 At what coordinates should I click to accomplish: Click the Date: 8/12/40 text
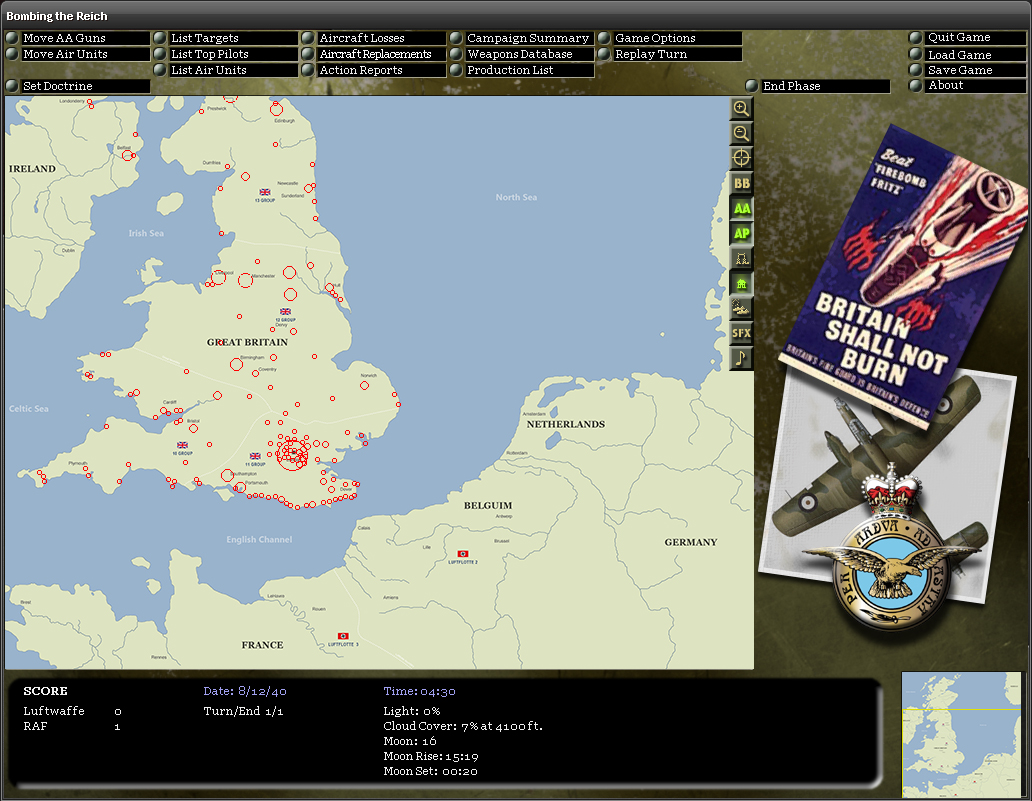pos(245,691)
